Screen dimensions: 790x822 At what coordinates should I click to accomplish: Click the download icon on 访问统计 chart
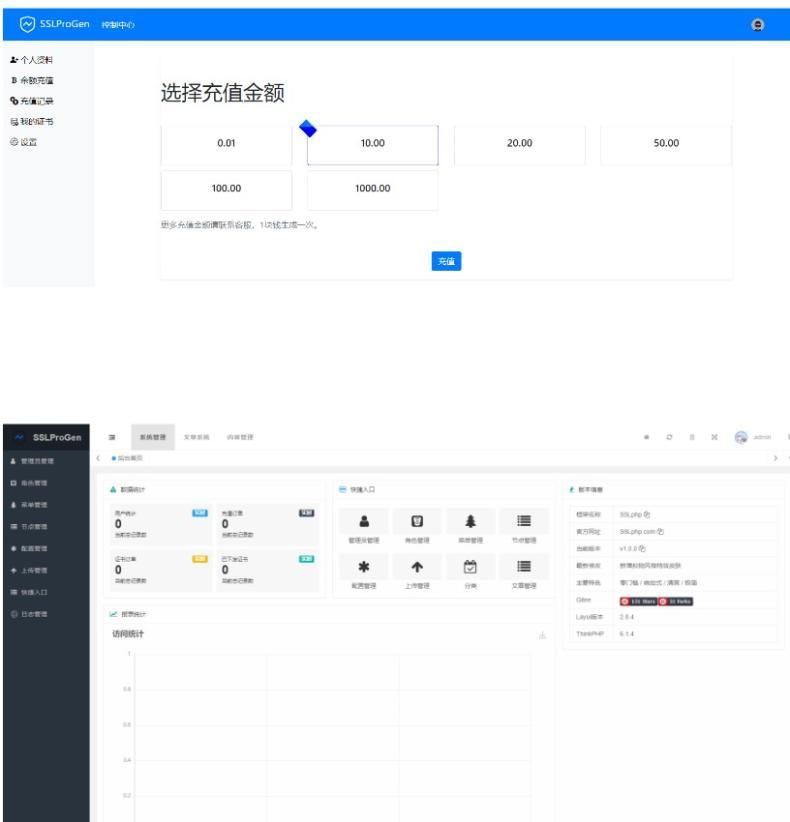pos(543,635)
